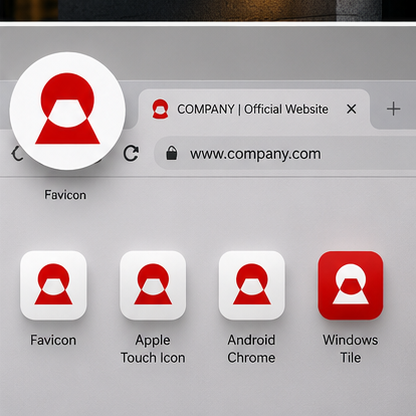Image resolution: width=416 pixels, height=416 pixels.
Task: Click the Favicon caption under the magnified circle
Action: point(65,195)
